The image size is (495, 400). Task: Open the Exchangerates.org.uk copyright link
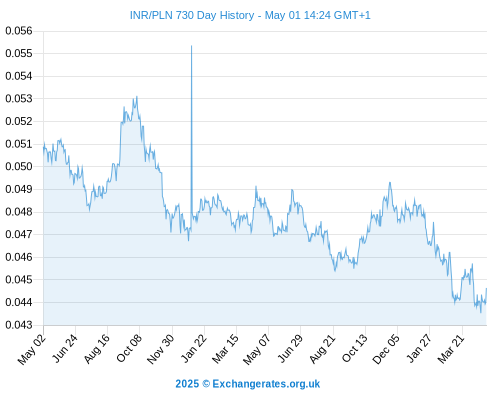coord(248,384)
